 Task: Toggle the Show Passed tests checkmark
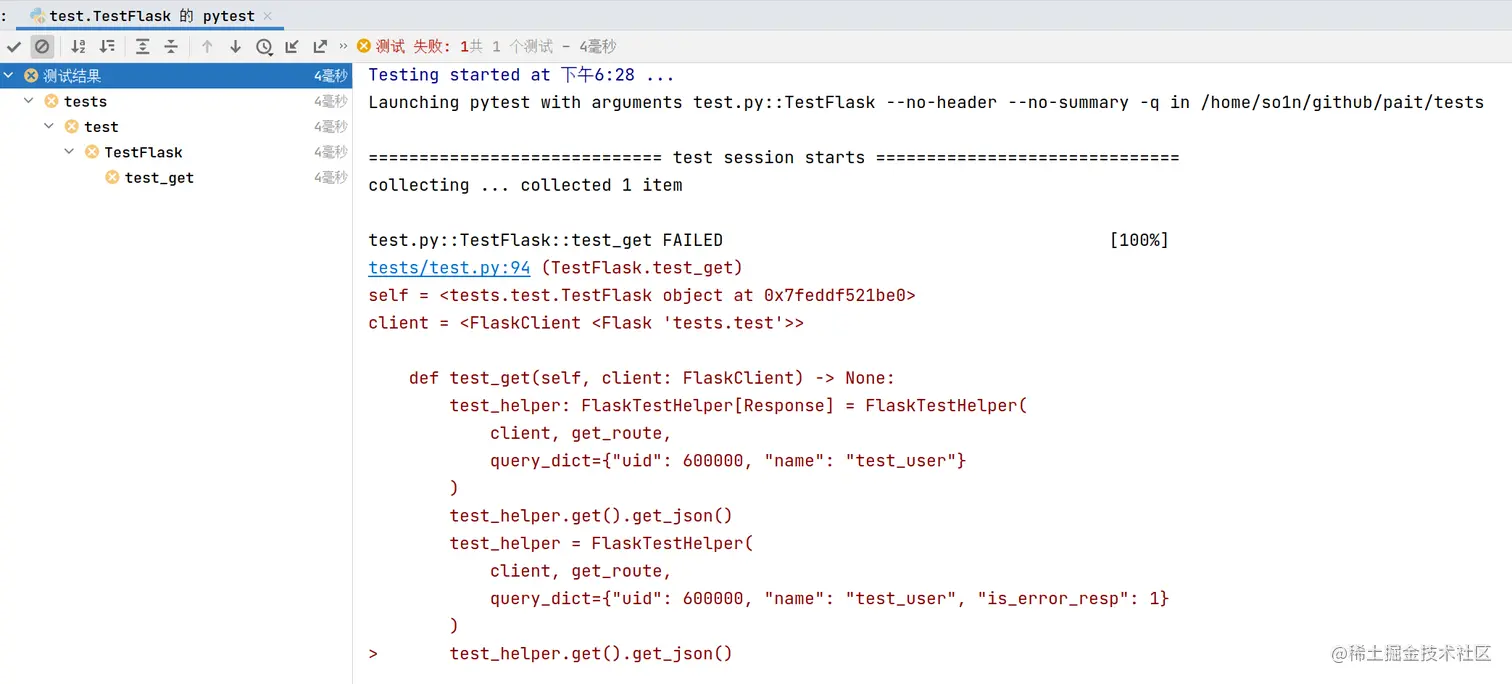(x=14, y=46)
